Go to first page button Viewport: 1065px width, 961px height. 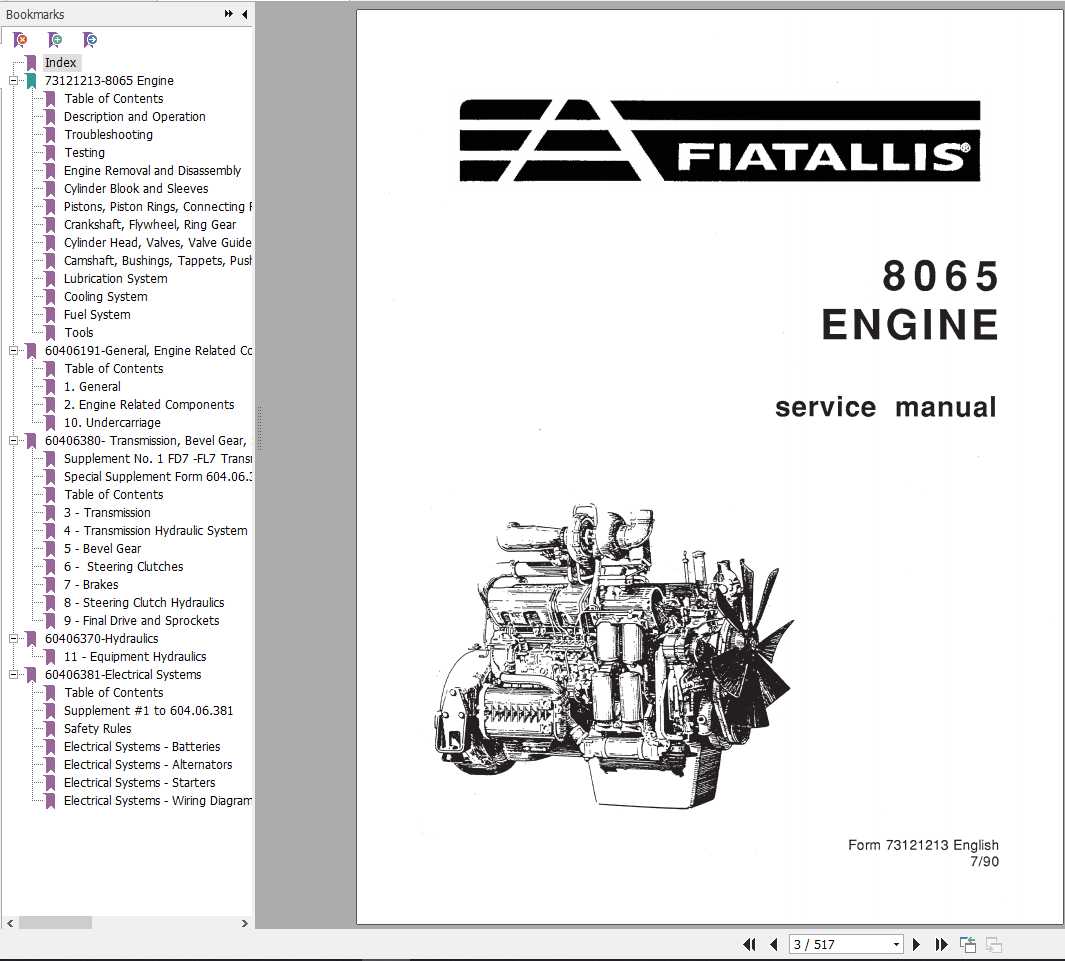(750, 944)
